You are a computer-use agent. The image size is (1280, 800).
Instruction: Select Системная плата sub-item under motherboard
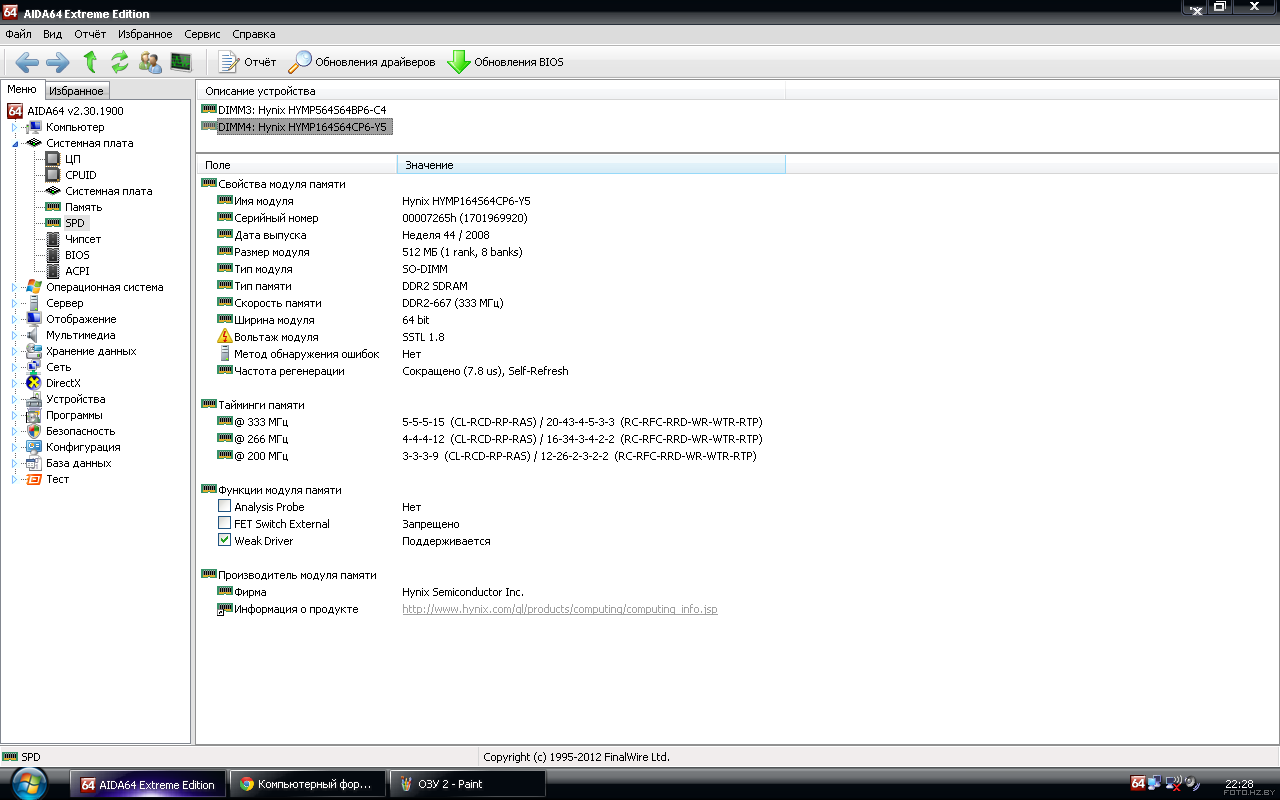(108, 191)
